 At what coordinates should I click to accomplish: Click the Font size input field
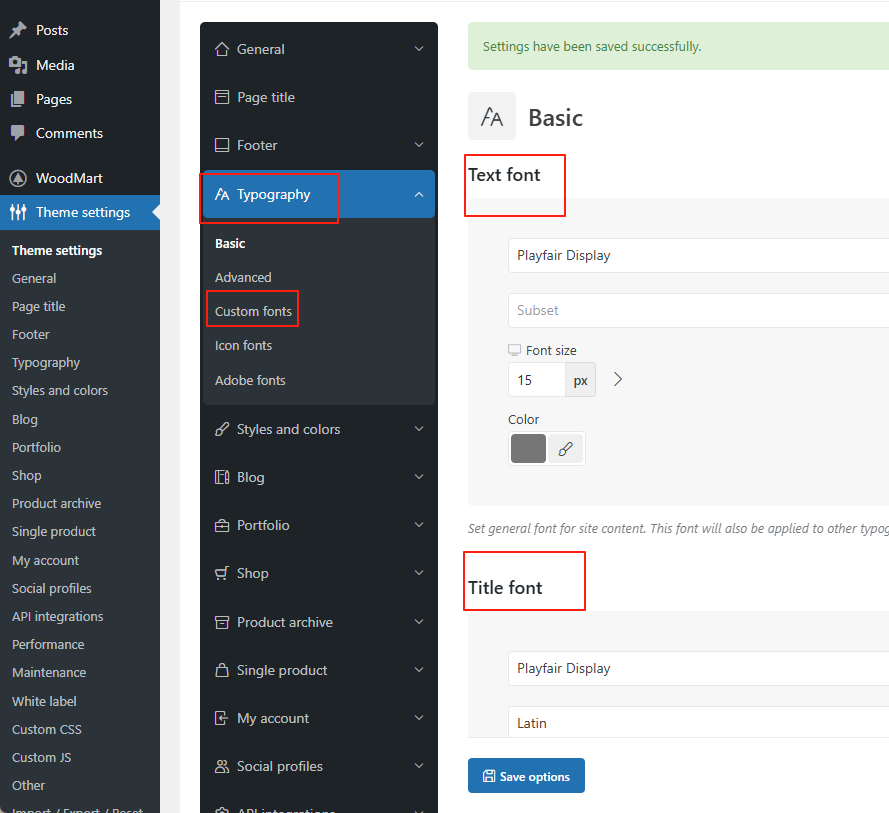[536, 380]
